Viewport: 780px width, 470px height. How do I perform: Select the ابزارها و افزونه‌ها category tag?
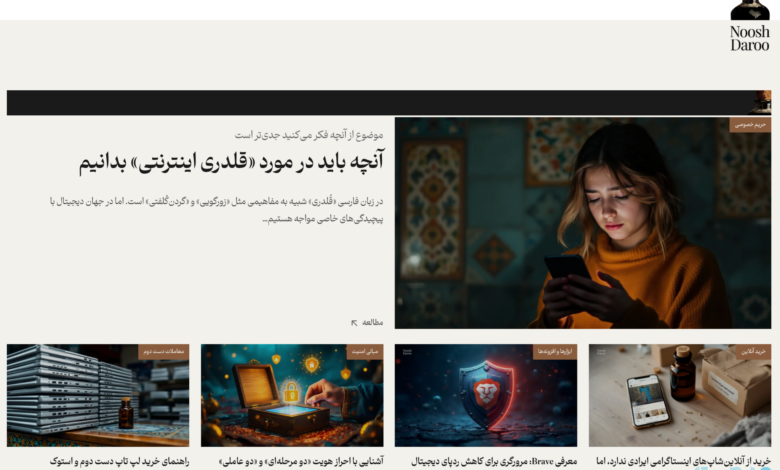[x=555, y=352]
